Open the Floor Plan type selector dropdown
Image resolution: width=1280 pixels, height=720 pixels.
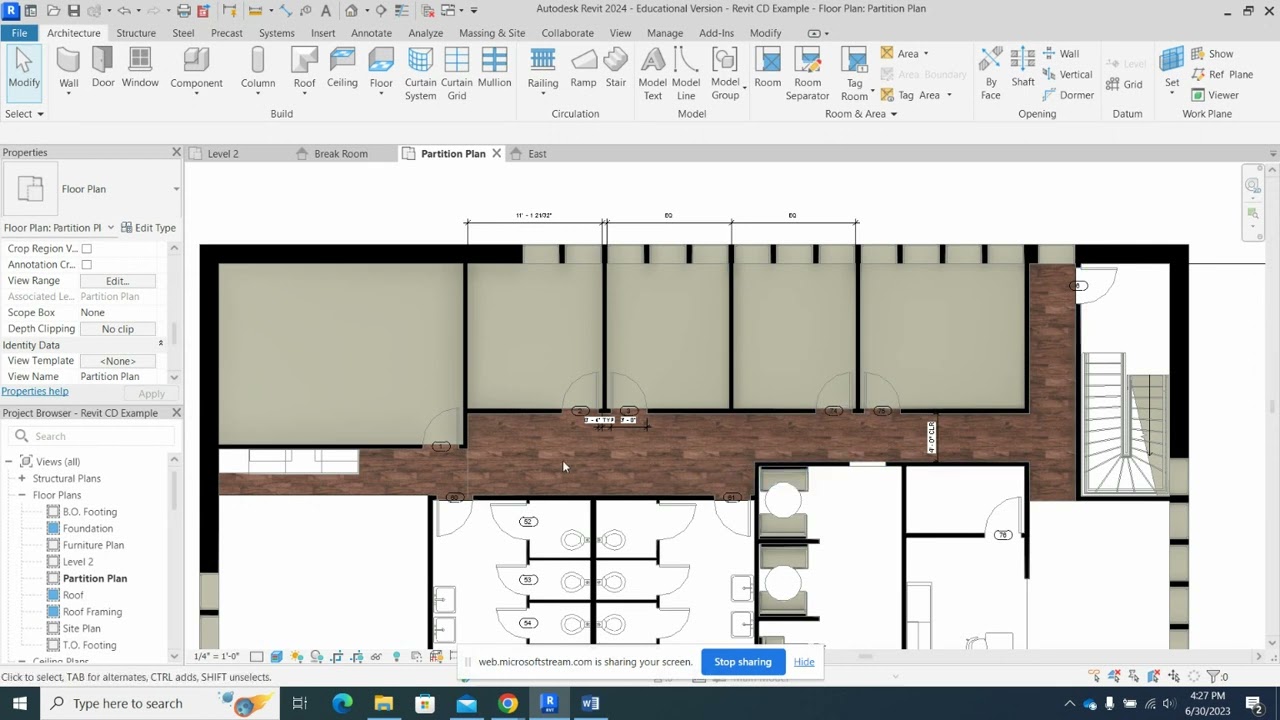coord(176,189)
